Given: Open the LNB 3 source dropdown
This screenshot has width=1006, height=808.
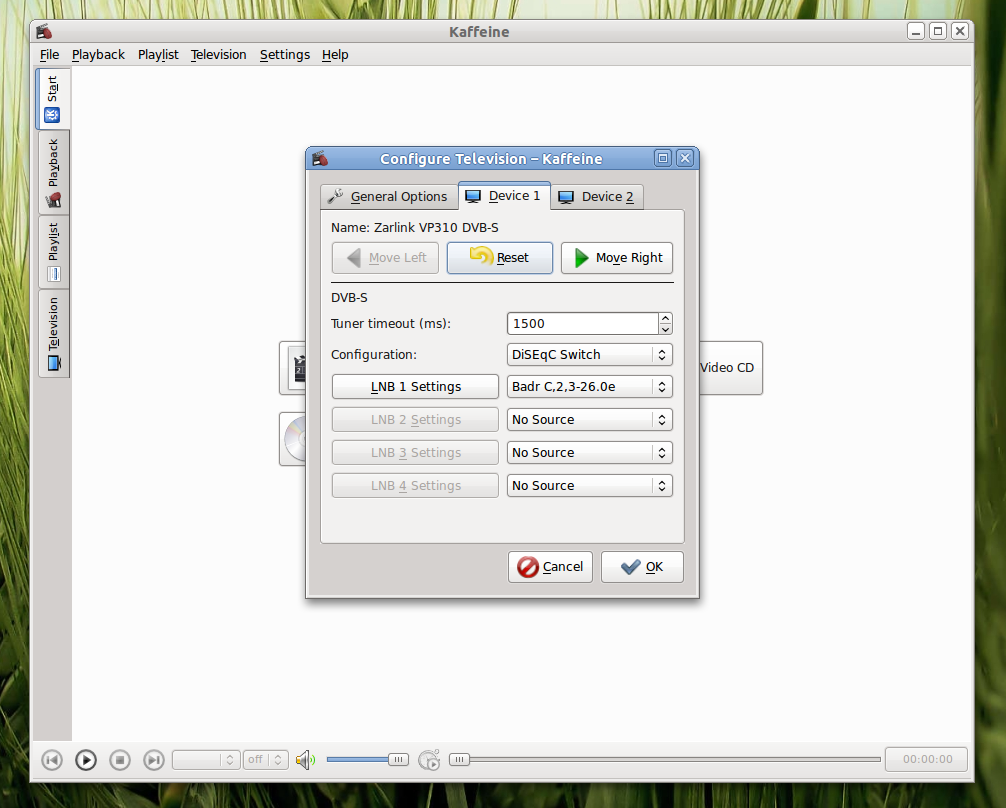Looking at the screenshot, I should (x=590, y=452).
